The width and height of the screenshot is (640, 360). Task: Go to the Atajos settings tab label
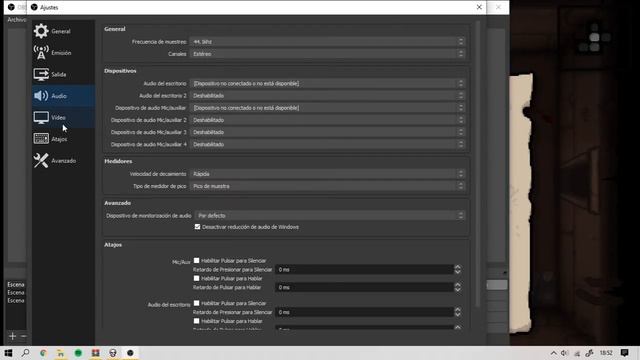[x=59, y=139]
